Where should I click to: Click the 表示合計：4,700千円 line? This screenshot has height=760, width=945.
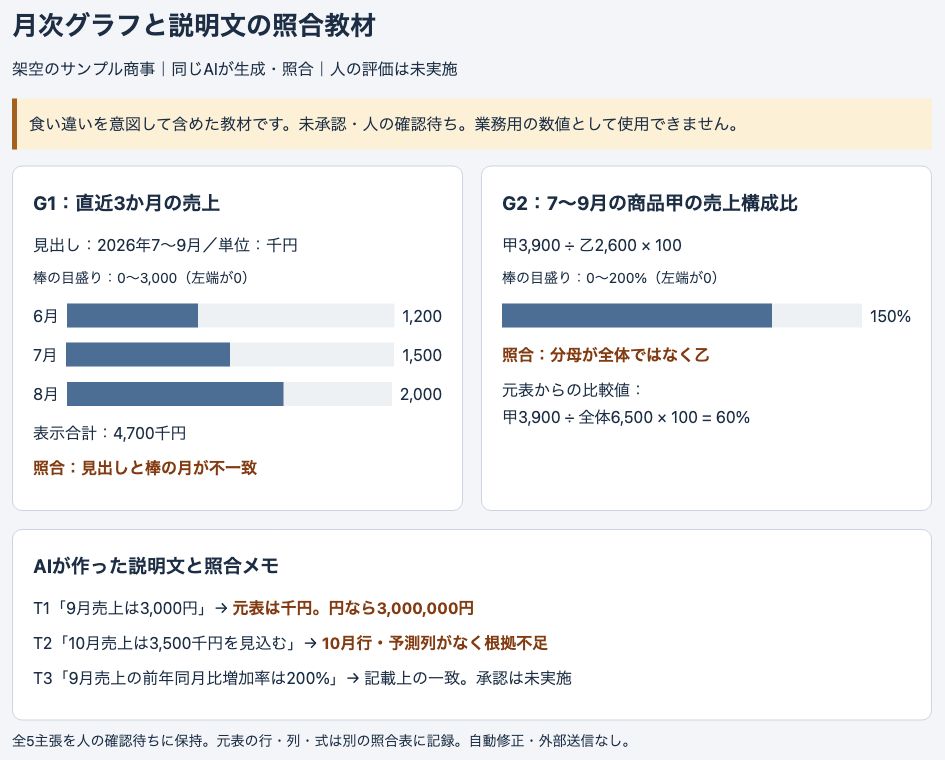coord(110,433)
